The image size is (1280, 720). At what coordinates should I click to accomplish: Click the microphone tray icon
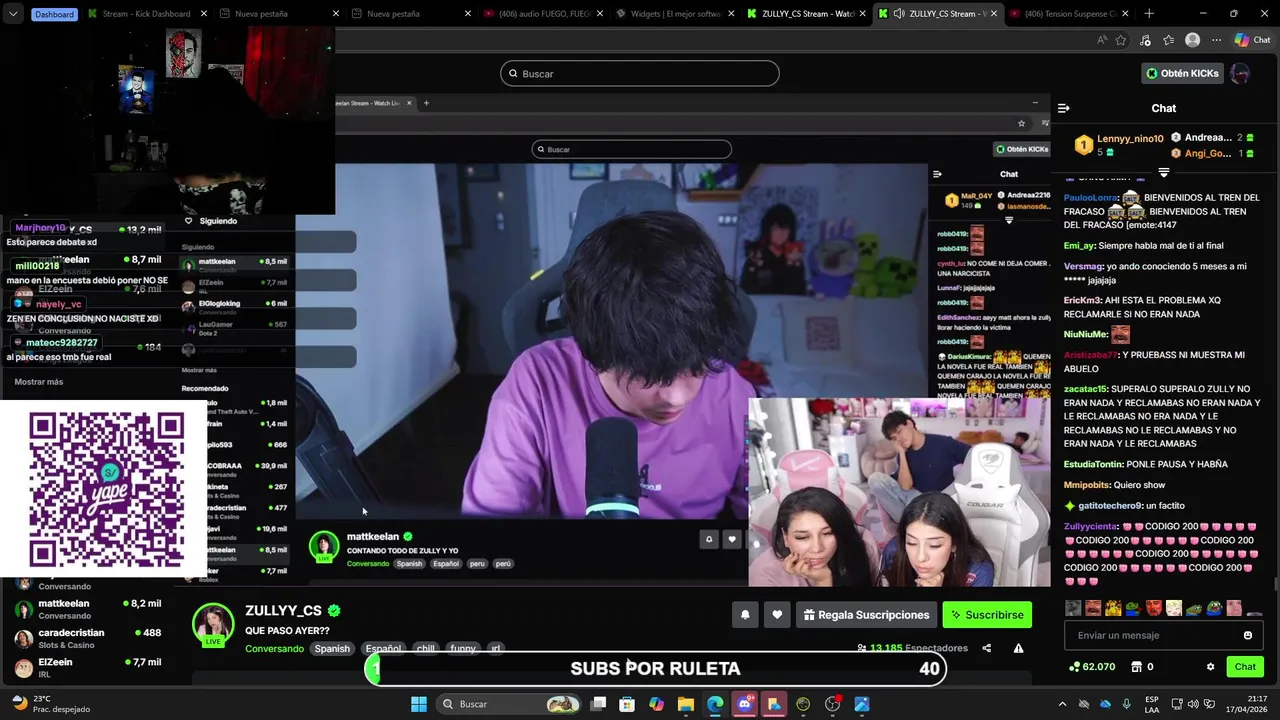click(1127, 704)
